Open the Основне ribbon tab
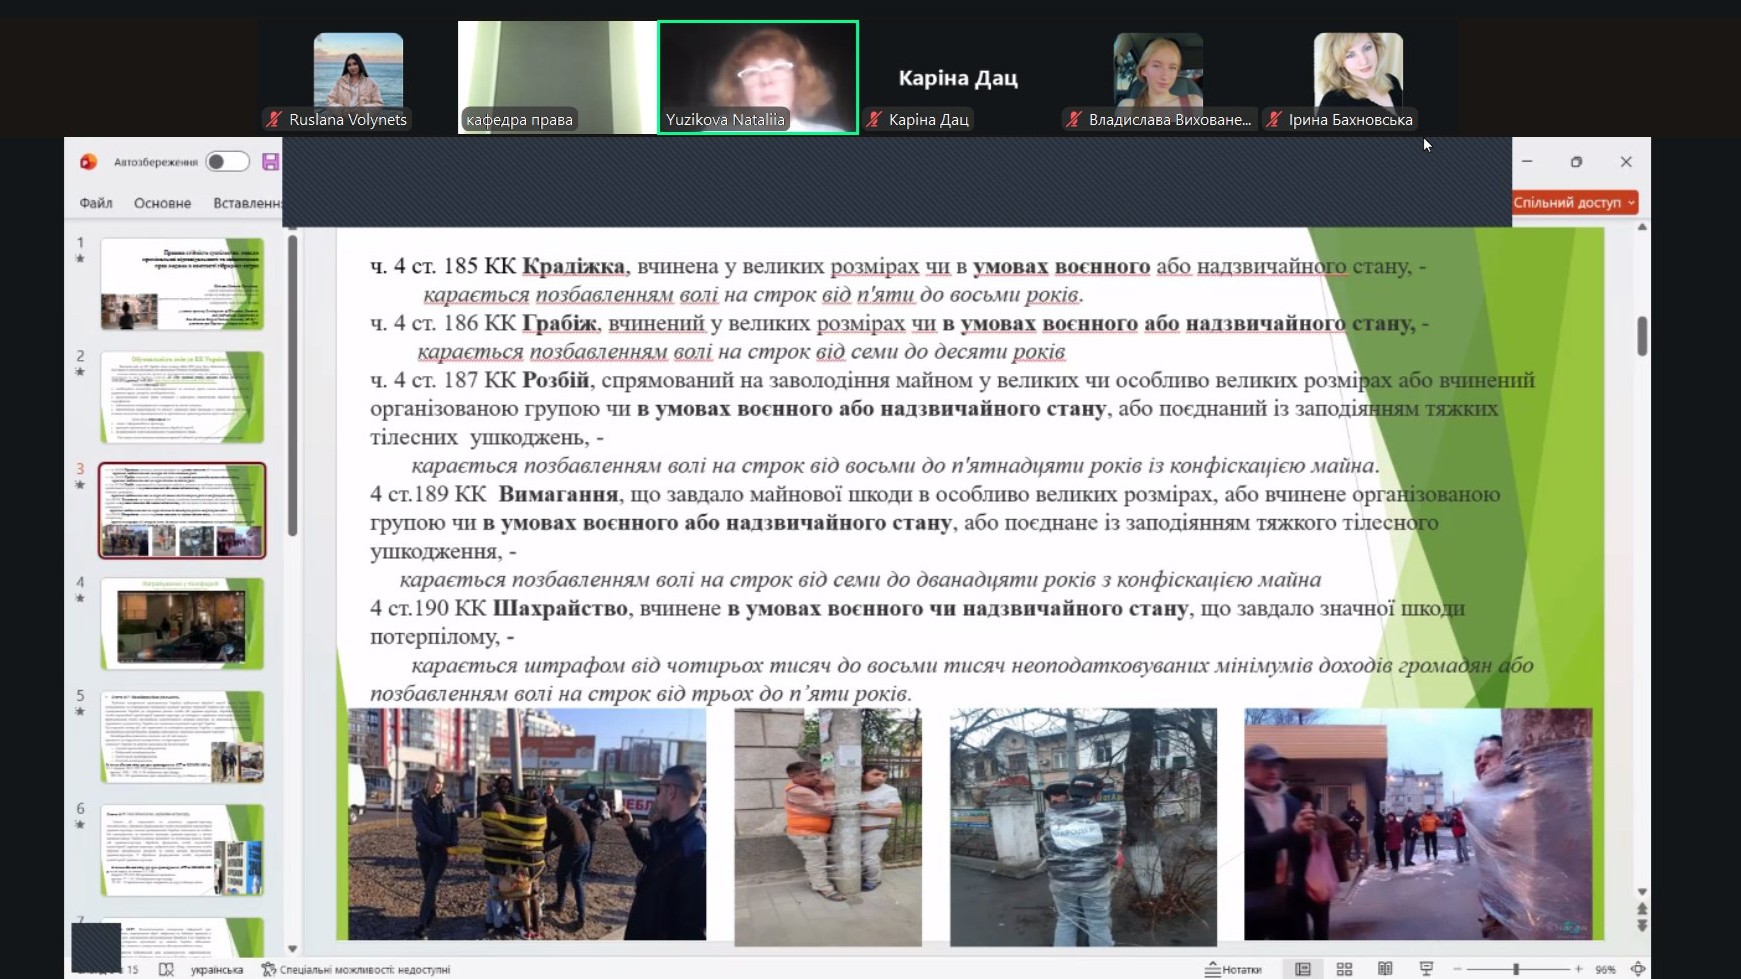The width and height of the screenshot is (1741, 979). click(162, 203)
